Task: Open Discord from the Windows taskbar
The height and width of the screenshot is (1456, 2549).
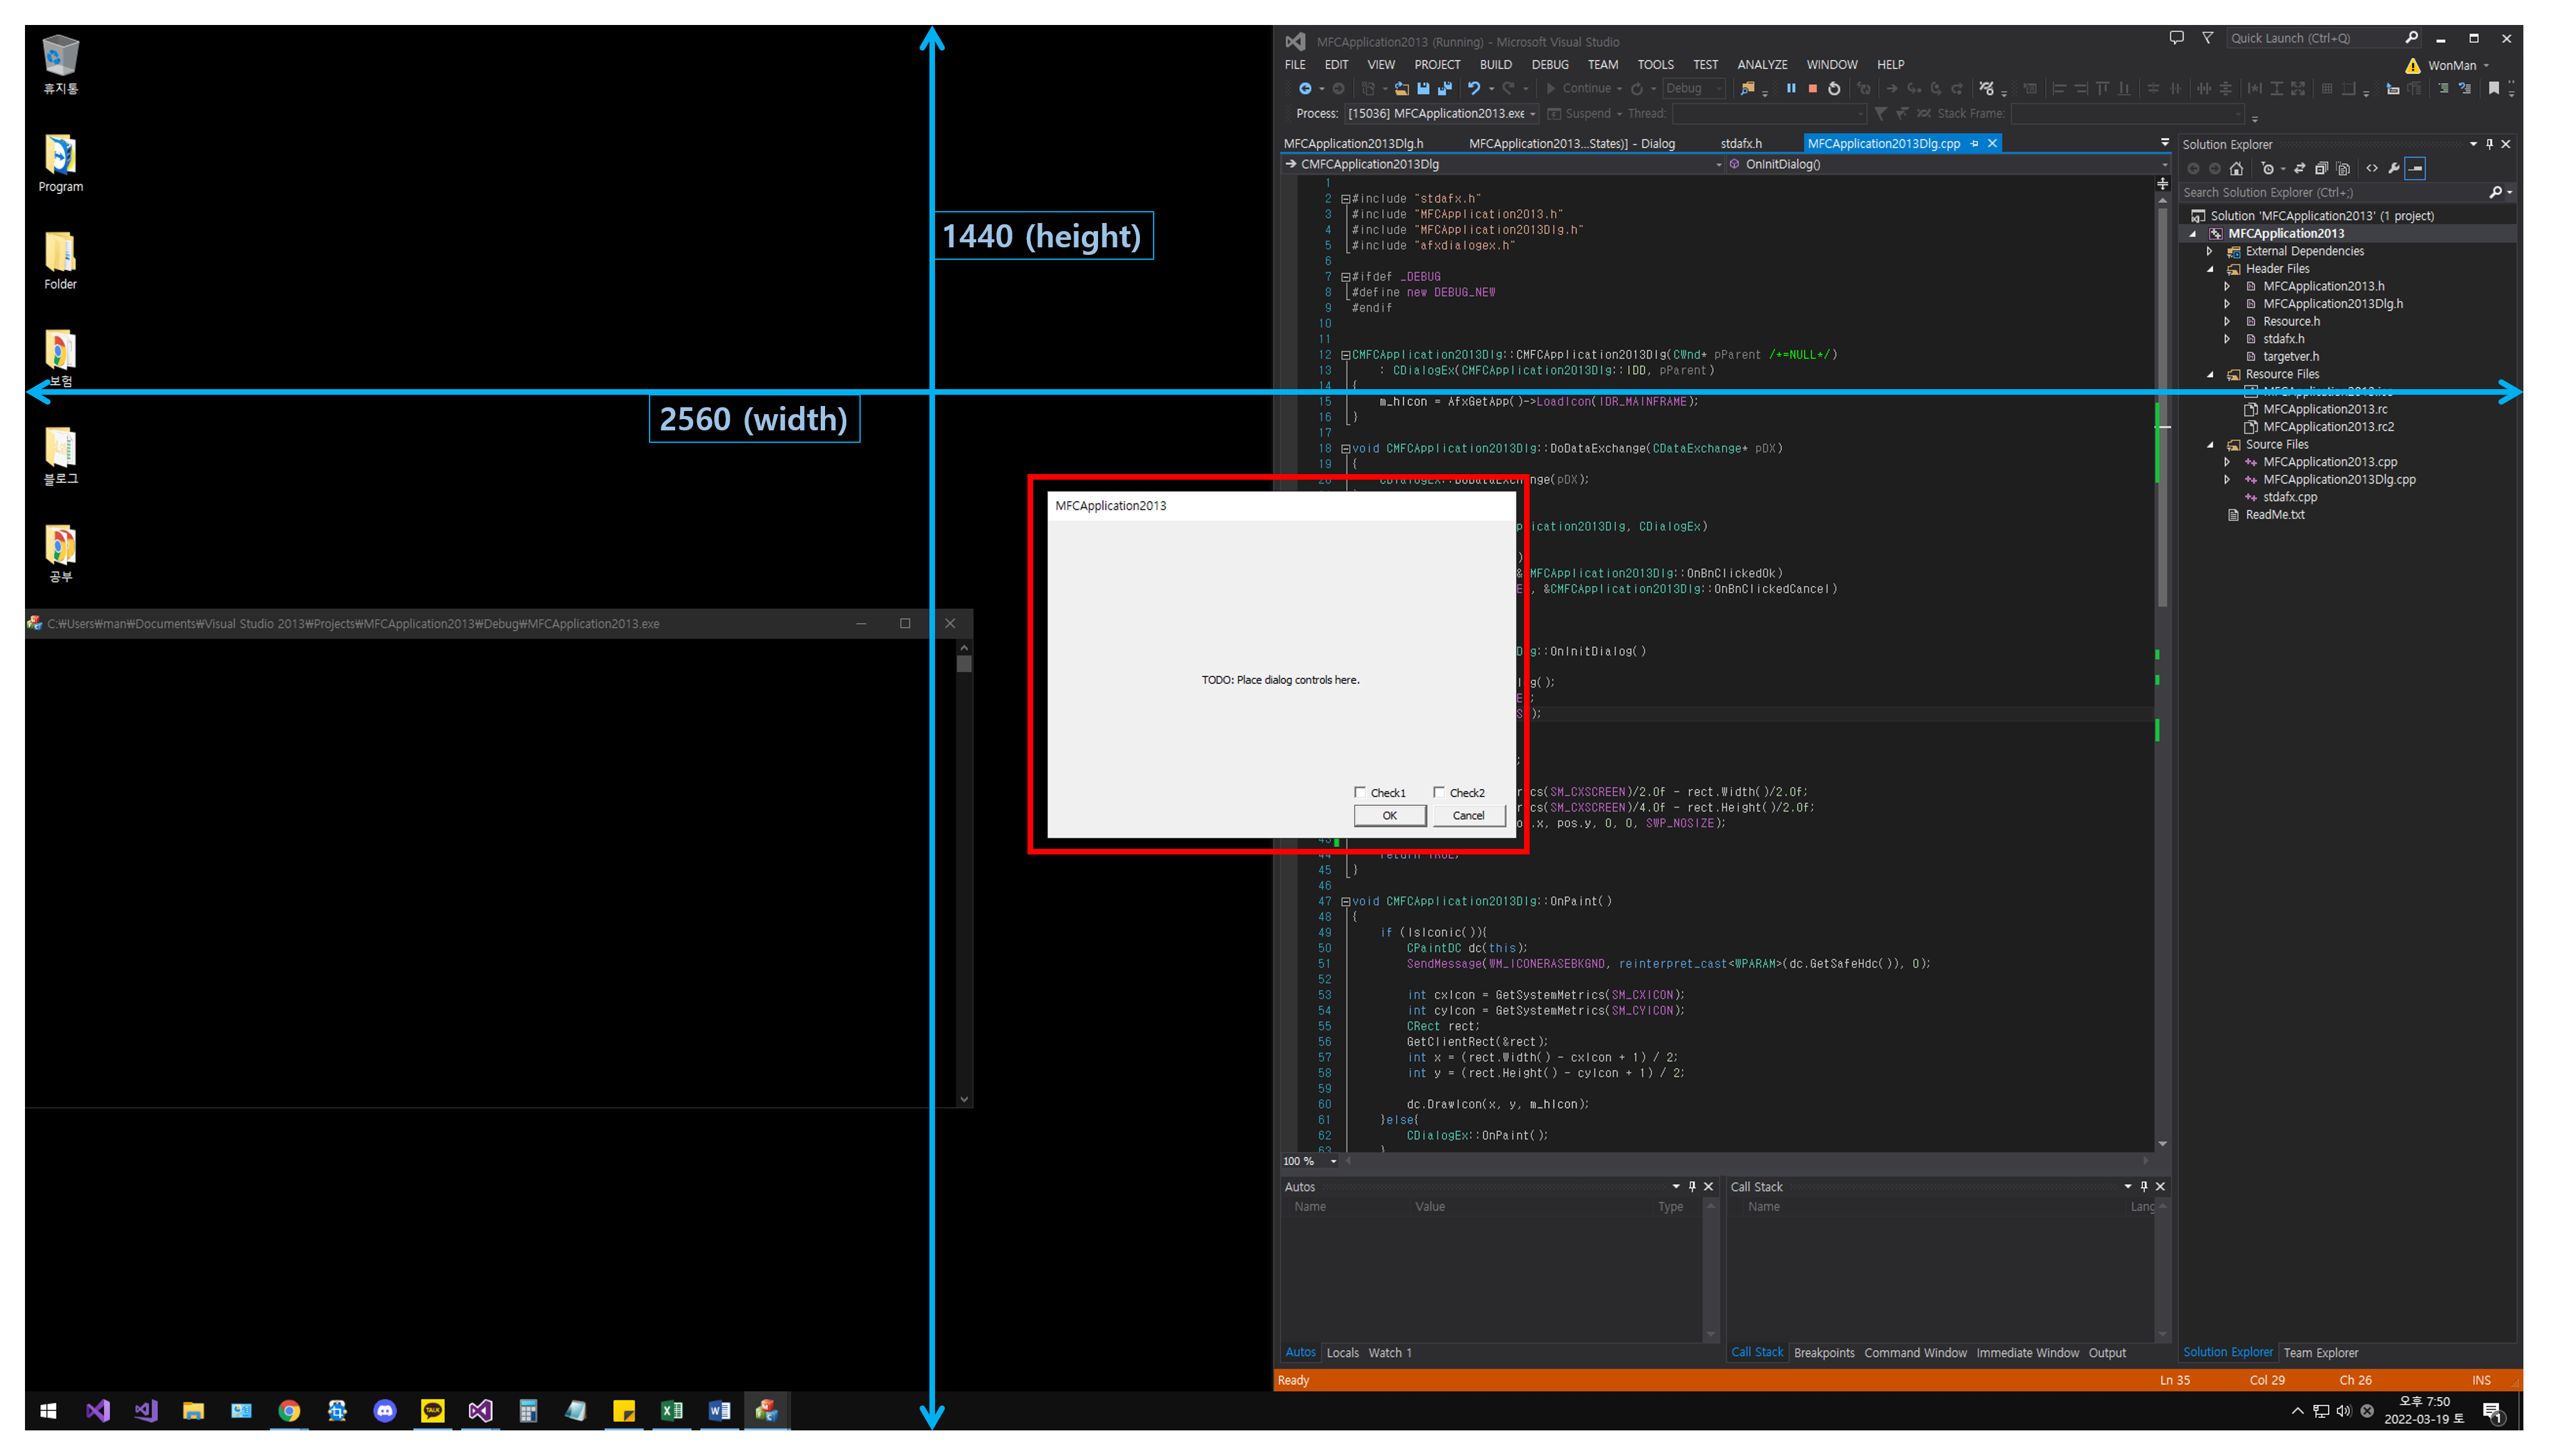Action: [385, 1411]
